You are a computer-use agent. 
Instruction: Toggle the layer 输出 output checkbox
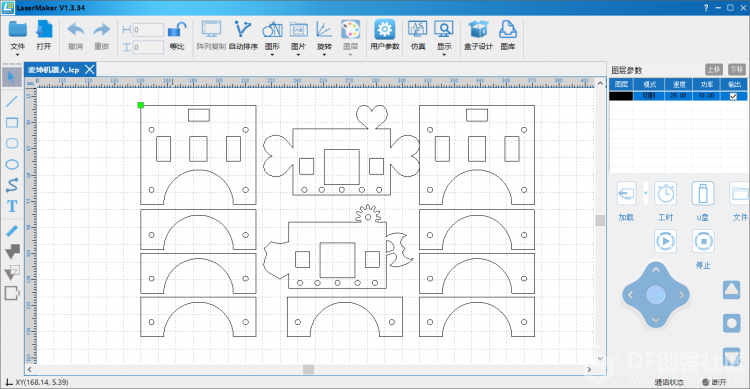(733, 96)
